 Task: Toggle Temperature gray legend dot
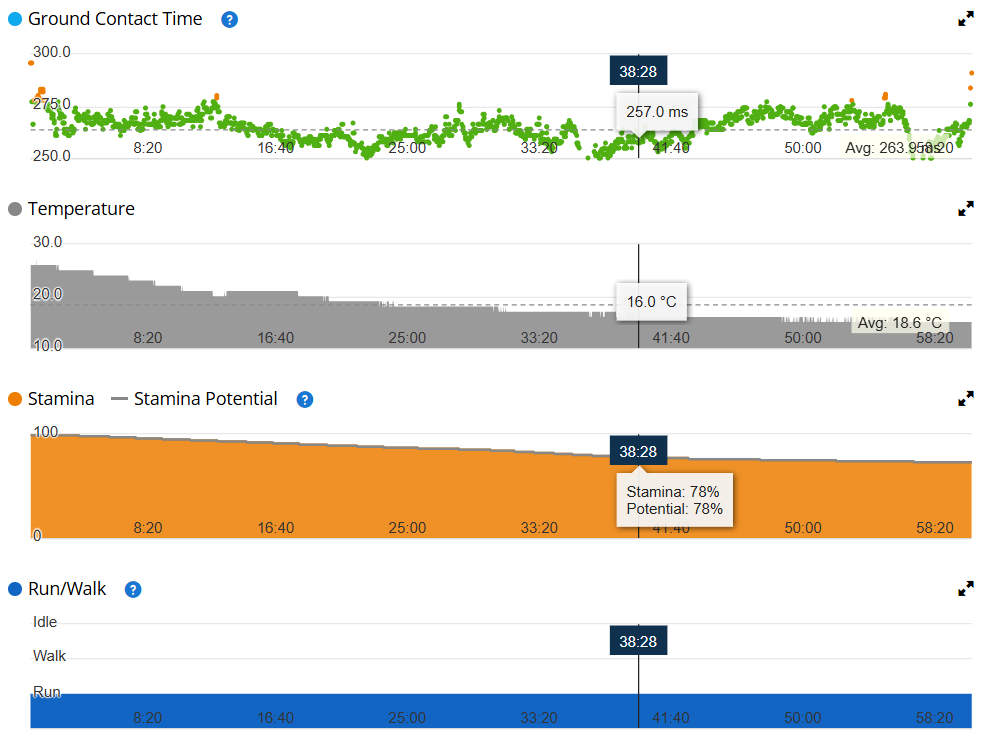[15, 209]
